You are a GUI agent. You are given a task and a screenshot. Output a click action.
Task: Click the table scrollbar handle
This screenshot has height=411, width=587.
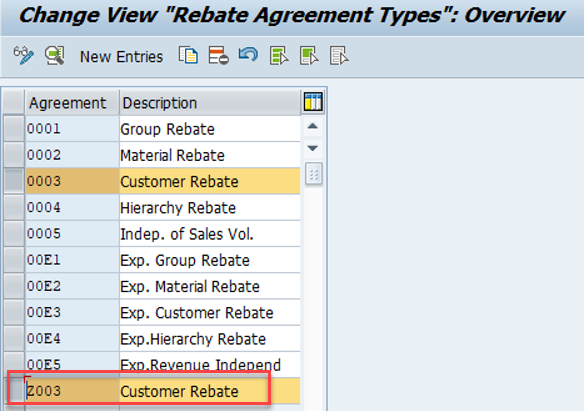[314, 174]
